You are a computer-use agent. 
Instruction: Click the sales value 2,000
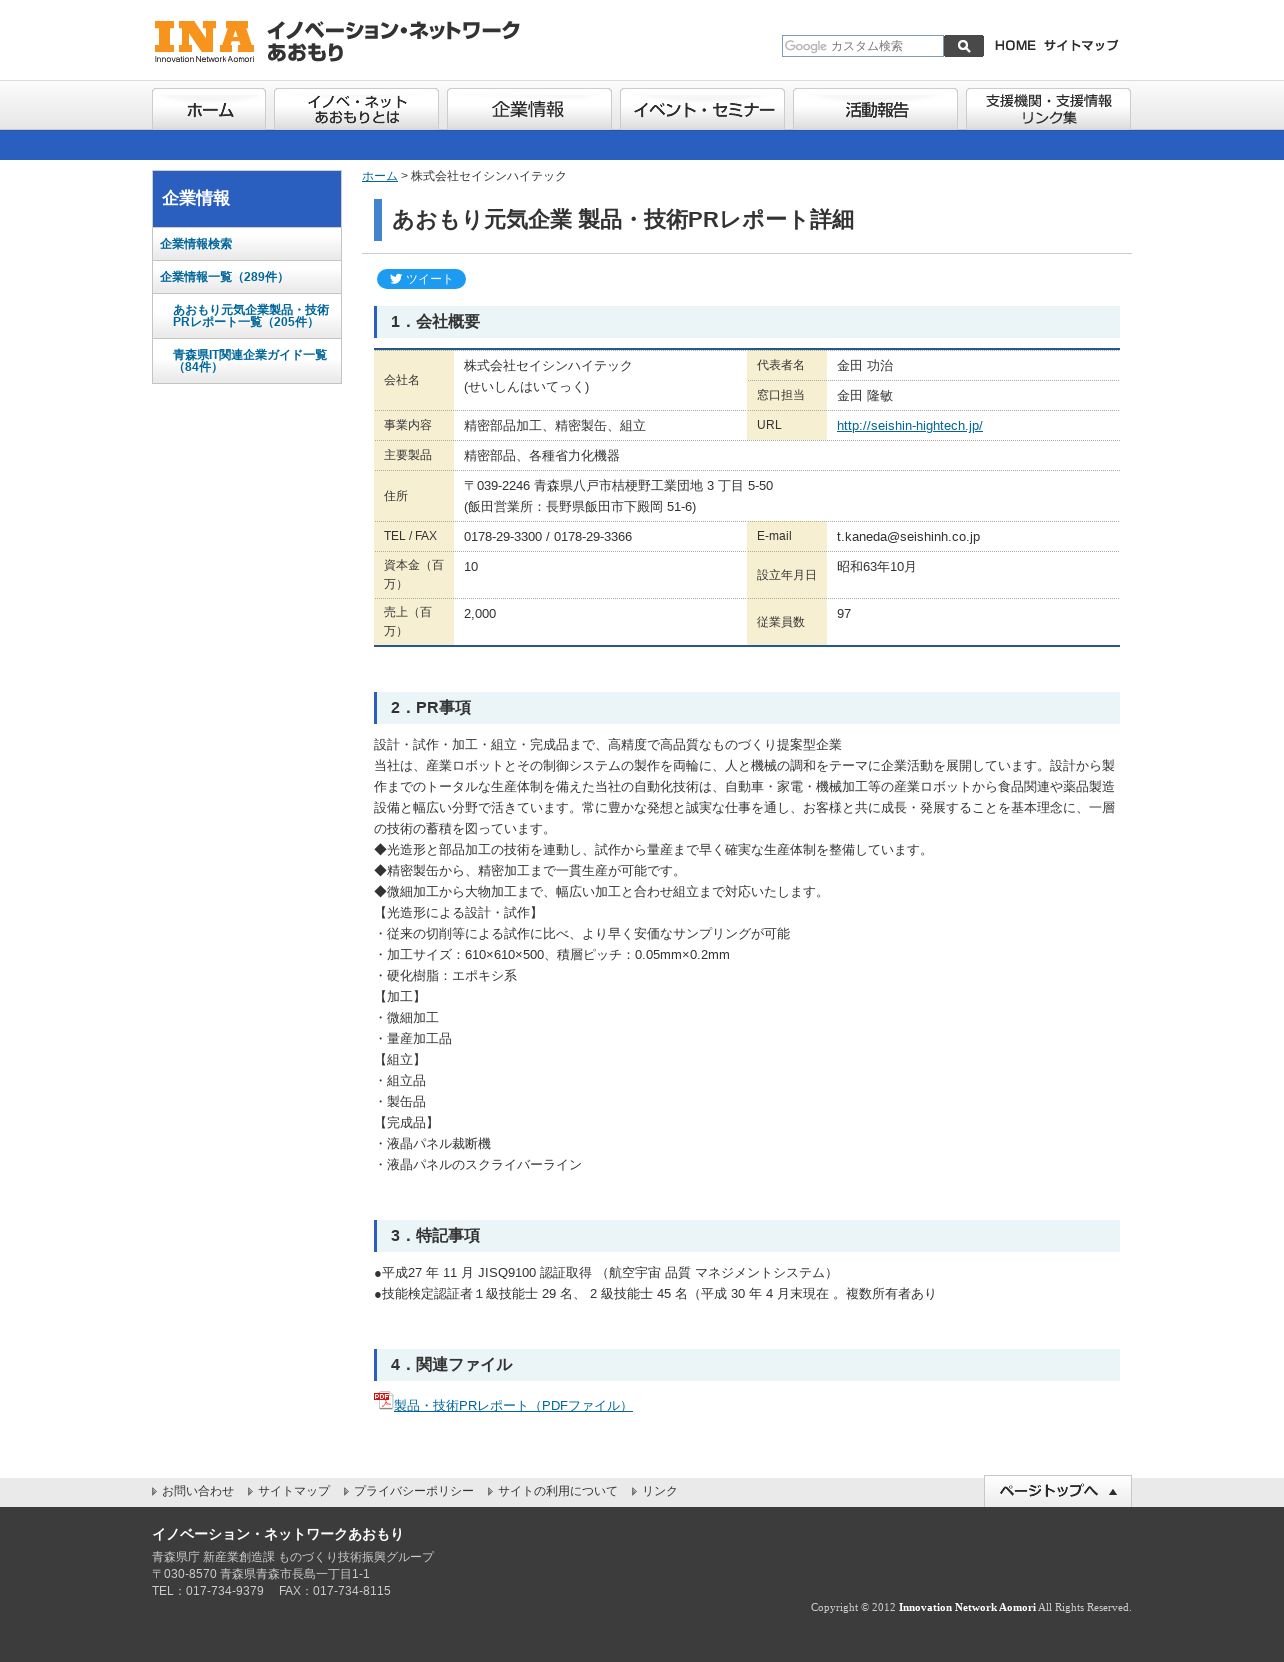coord(480,614)
